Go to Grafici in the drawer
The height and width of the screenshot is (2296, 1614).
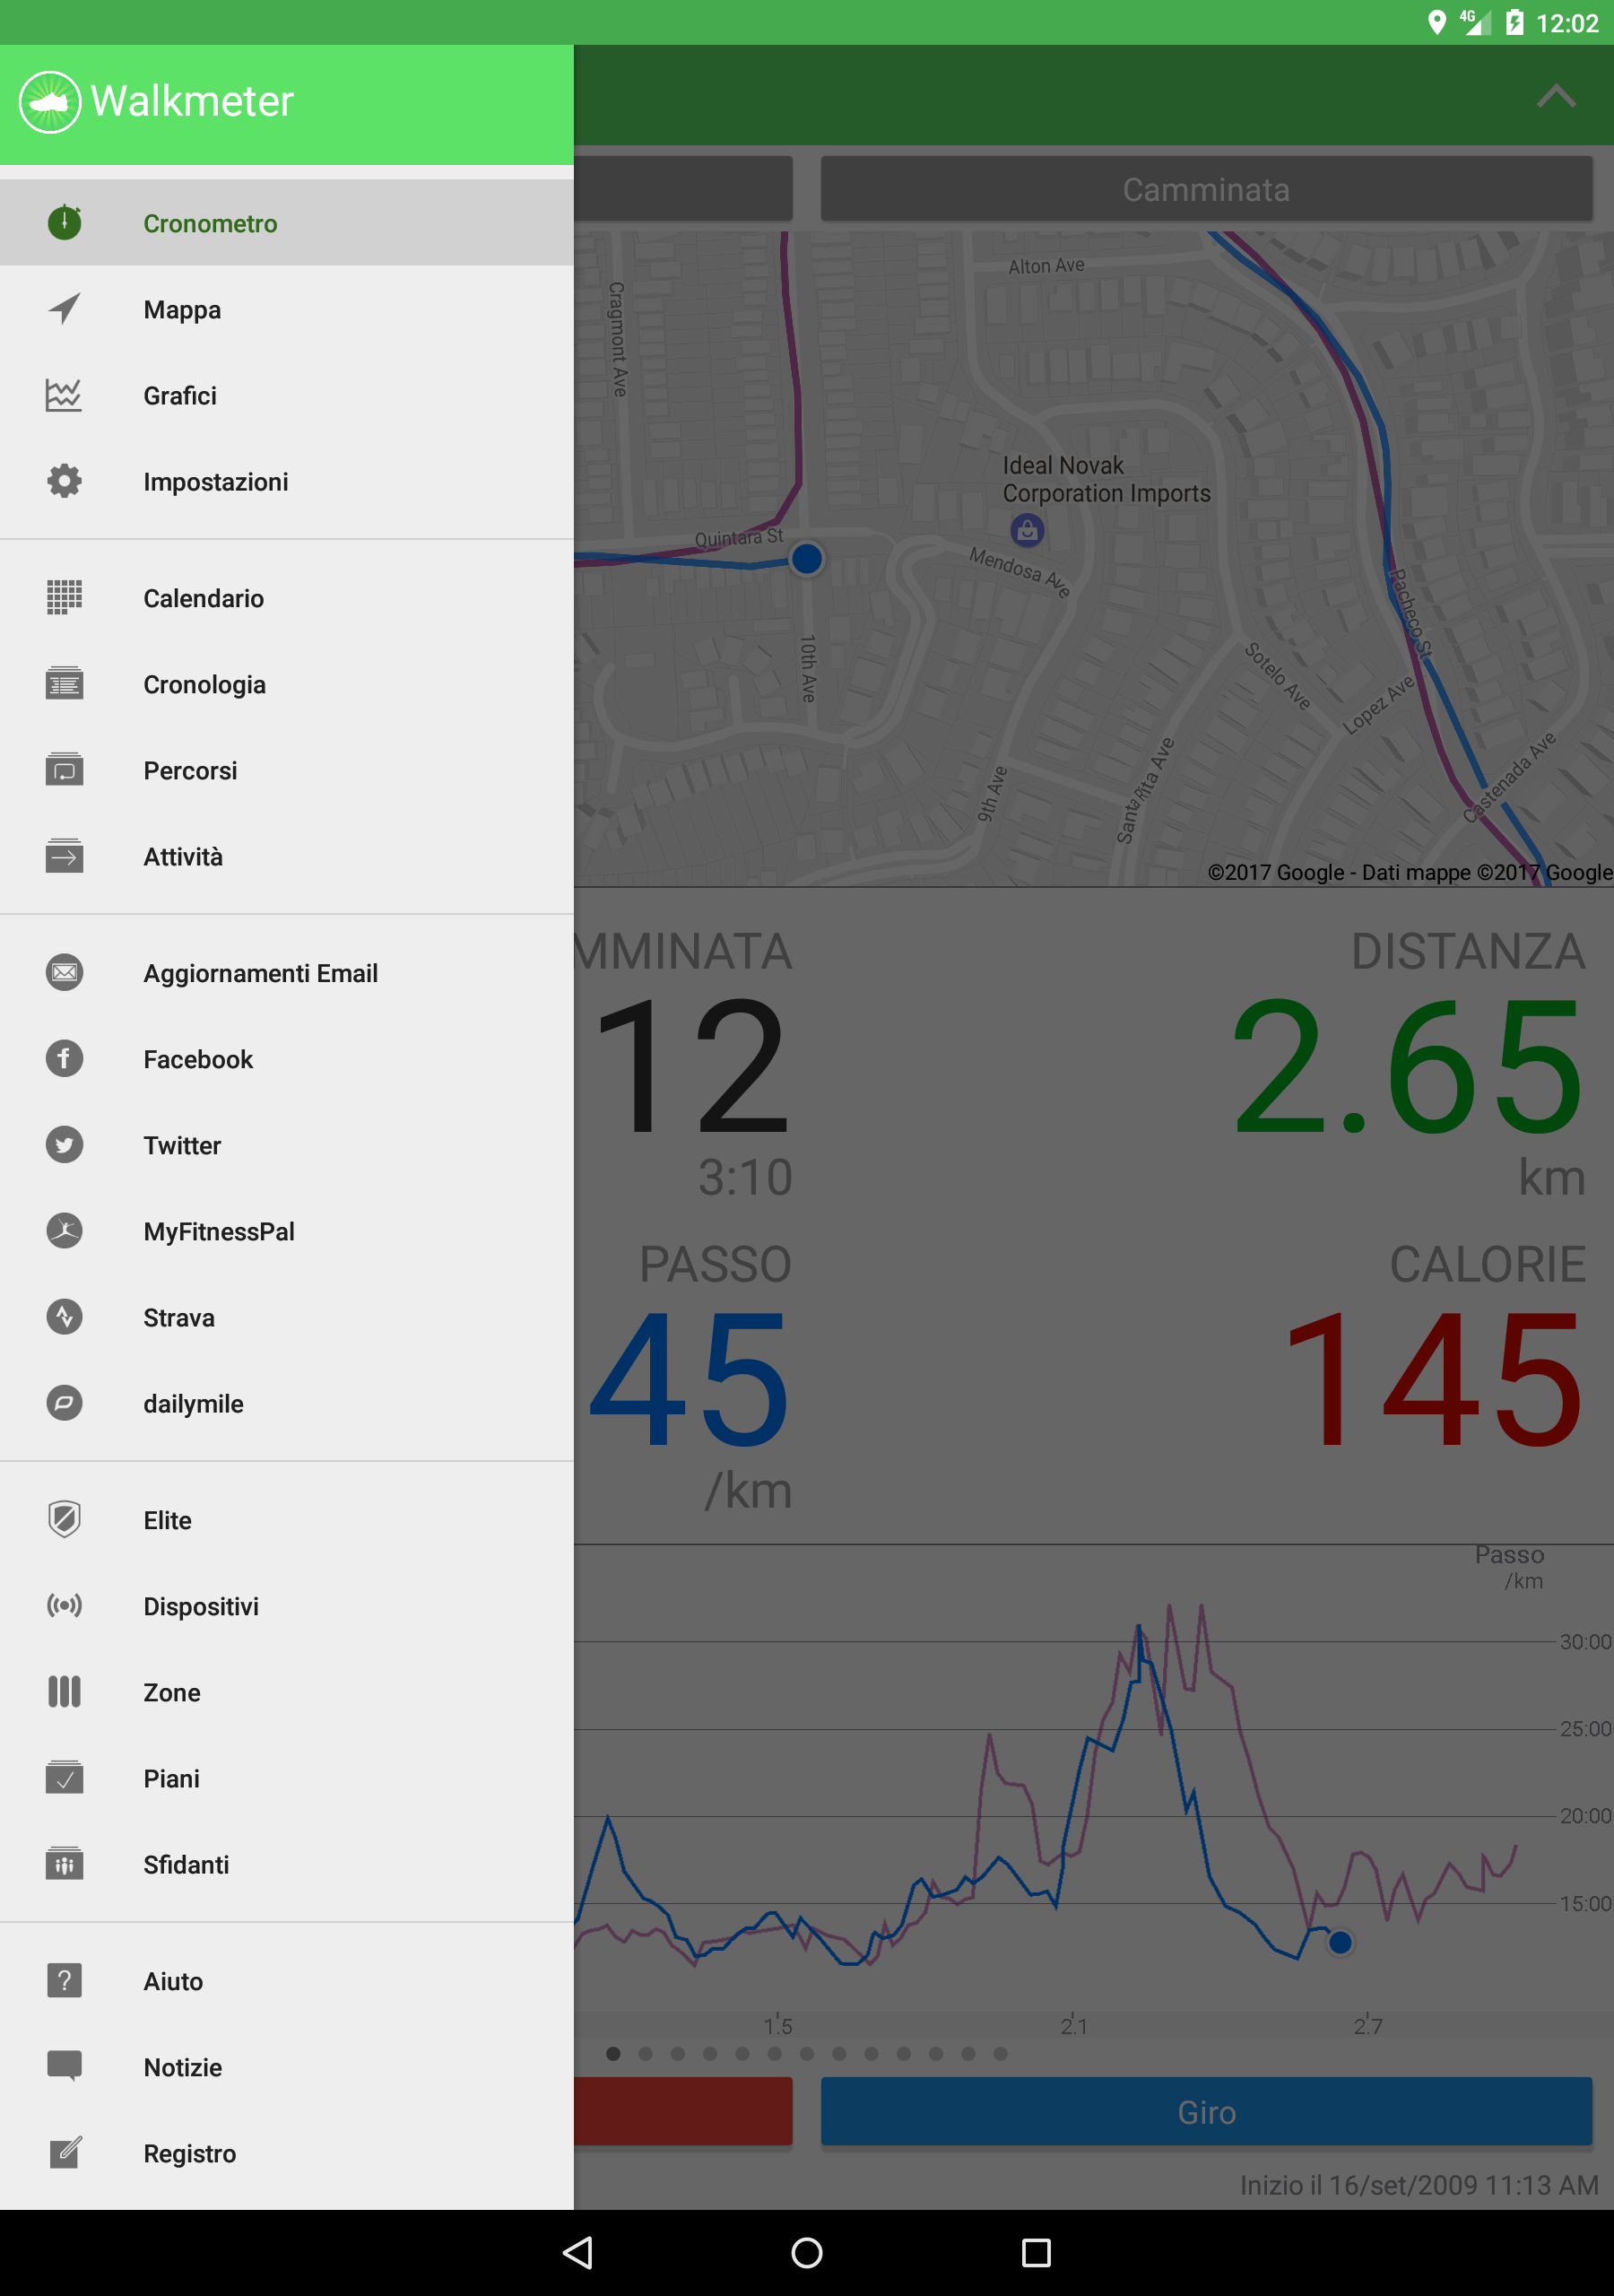coord(287,395)
